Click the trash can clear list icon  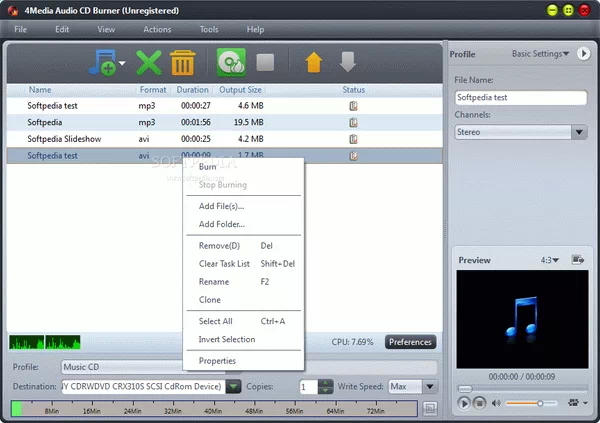pos(182,63)
